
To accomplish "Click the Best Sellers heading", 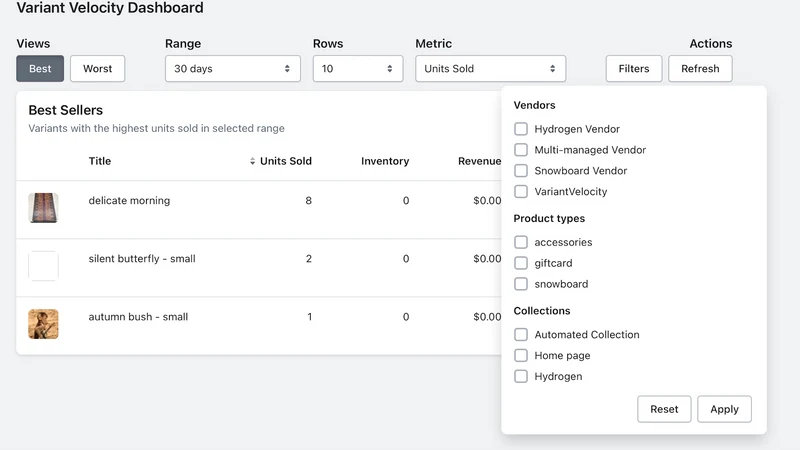I will tap(66, 110).
